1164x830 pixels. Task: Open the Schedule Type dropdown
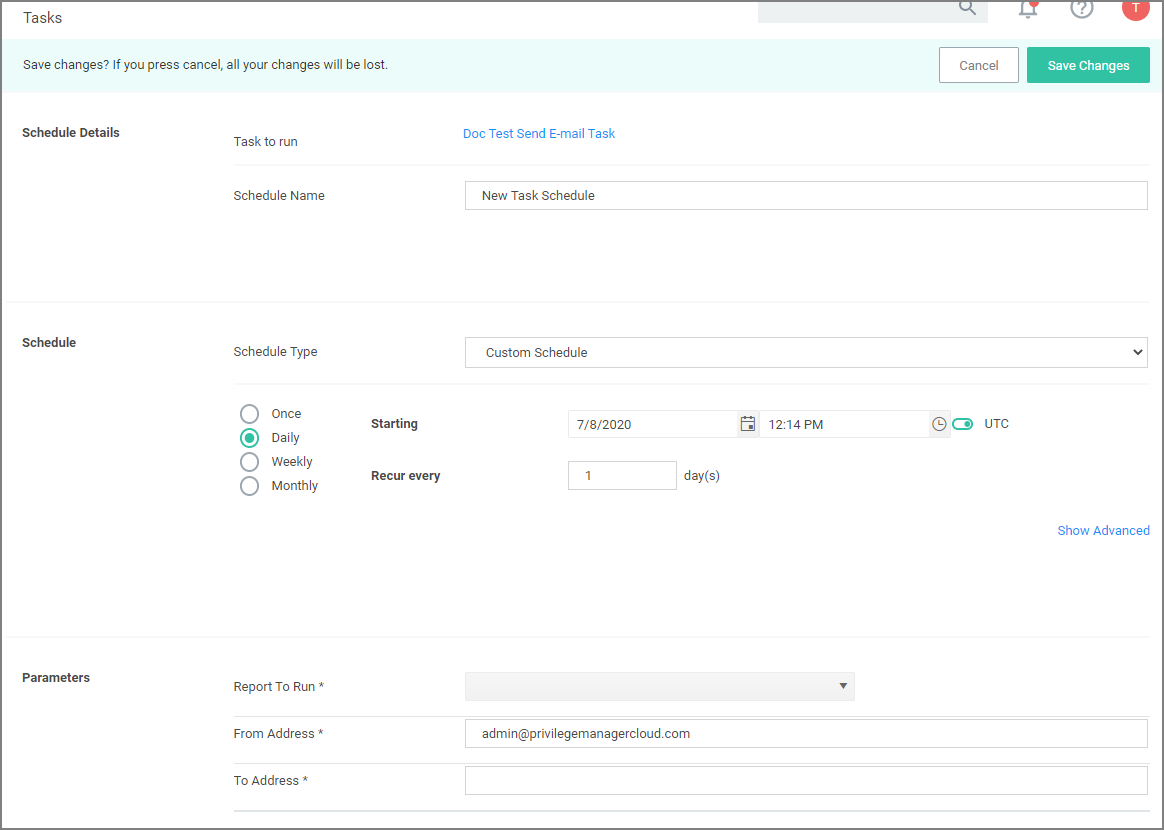806,353
